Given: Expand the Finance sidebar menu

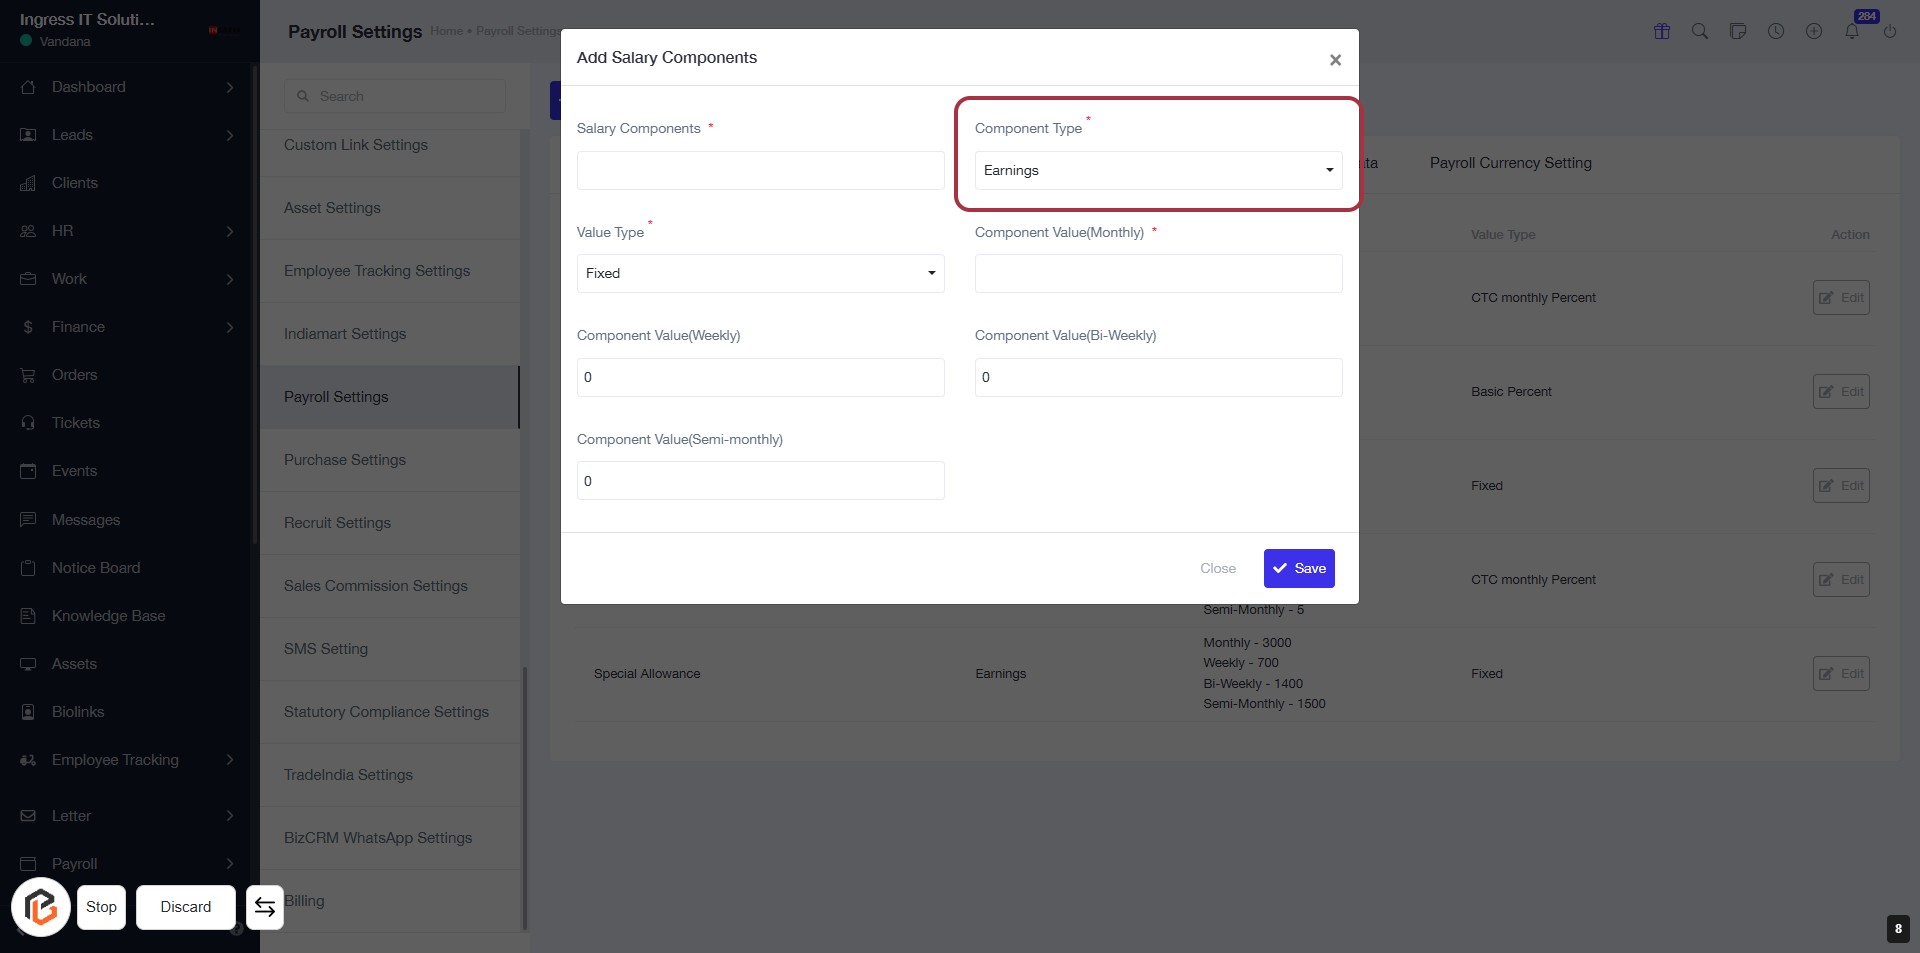Looking at the screenshot, I should tap(128, 327).
